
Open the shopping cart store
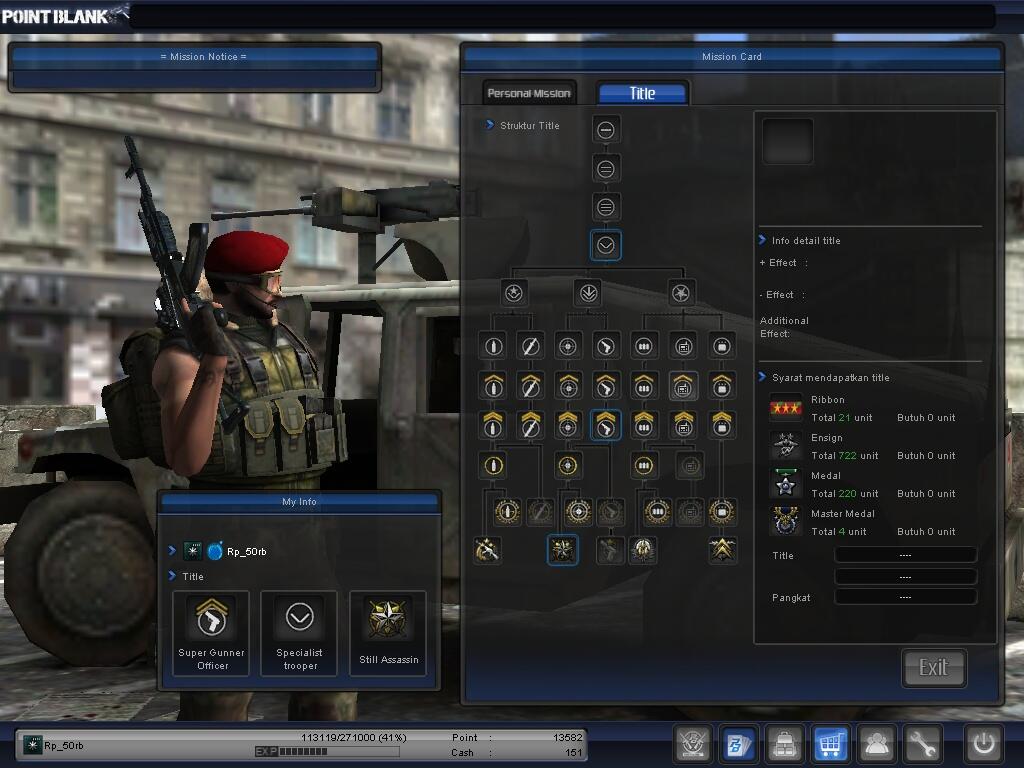(x=830, y=744)
